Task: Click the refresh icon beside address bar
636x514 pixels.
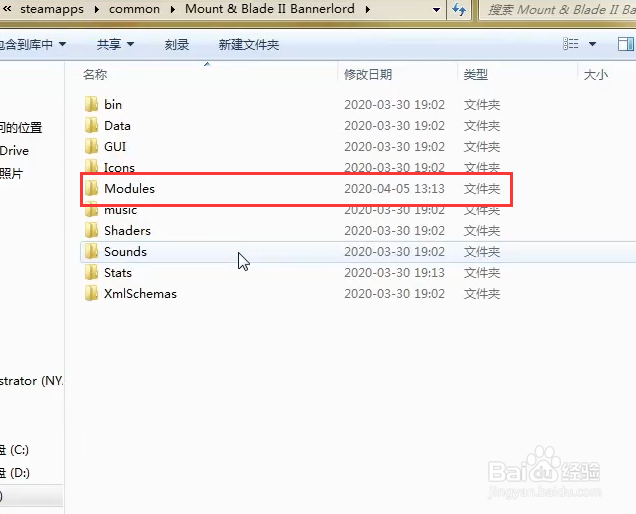Action: pos(459,9)
